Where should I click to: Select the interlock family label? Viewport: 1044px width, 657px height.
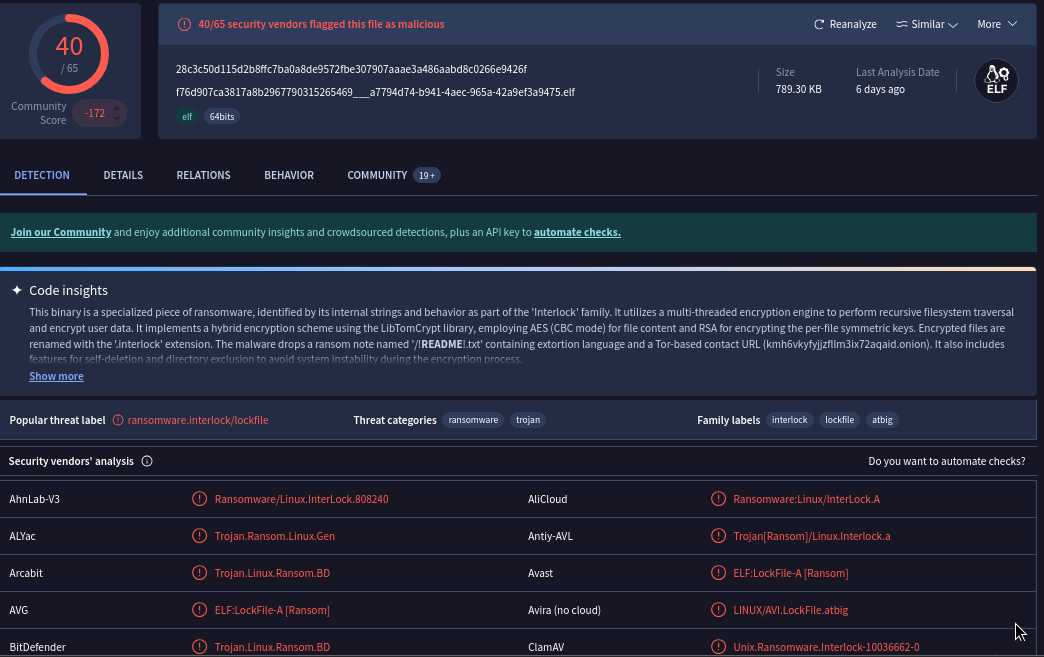tap(790, 420)
